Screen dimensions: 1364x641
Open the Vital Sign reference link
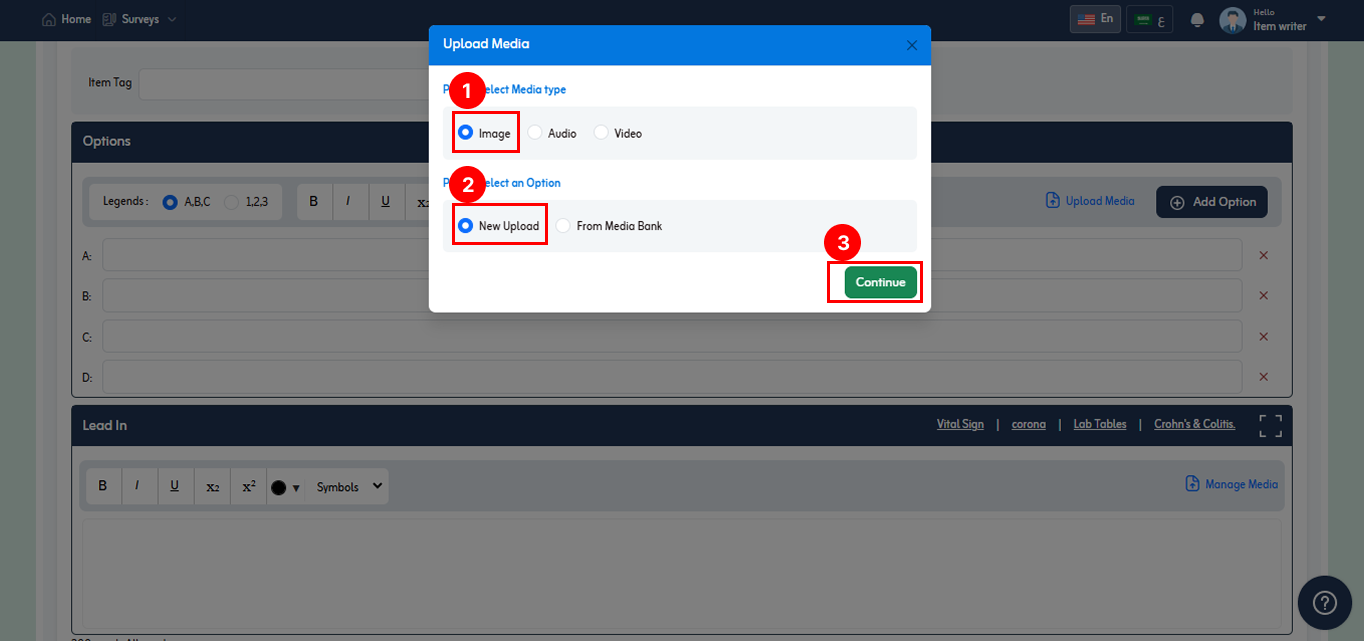click(960, 424)
